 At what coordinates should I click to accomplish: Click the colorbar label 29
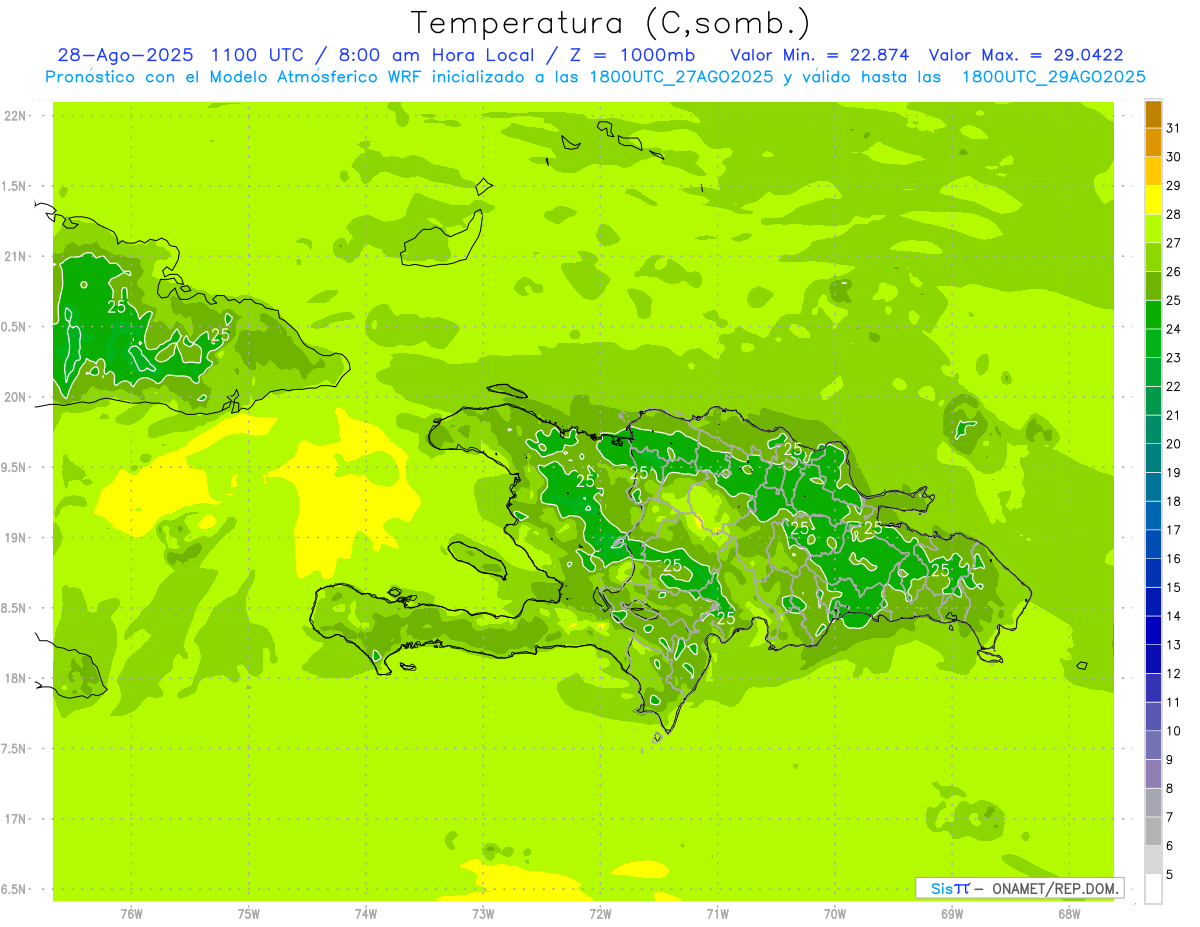(1174, 186)
